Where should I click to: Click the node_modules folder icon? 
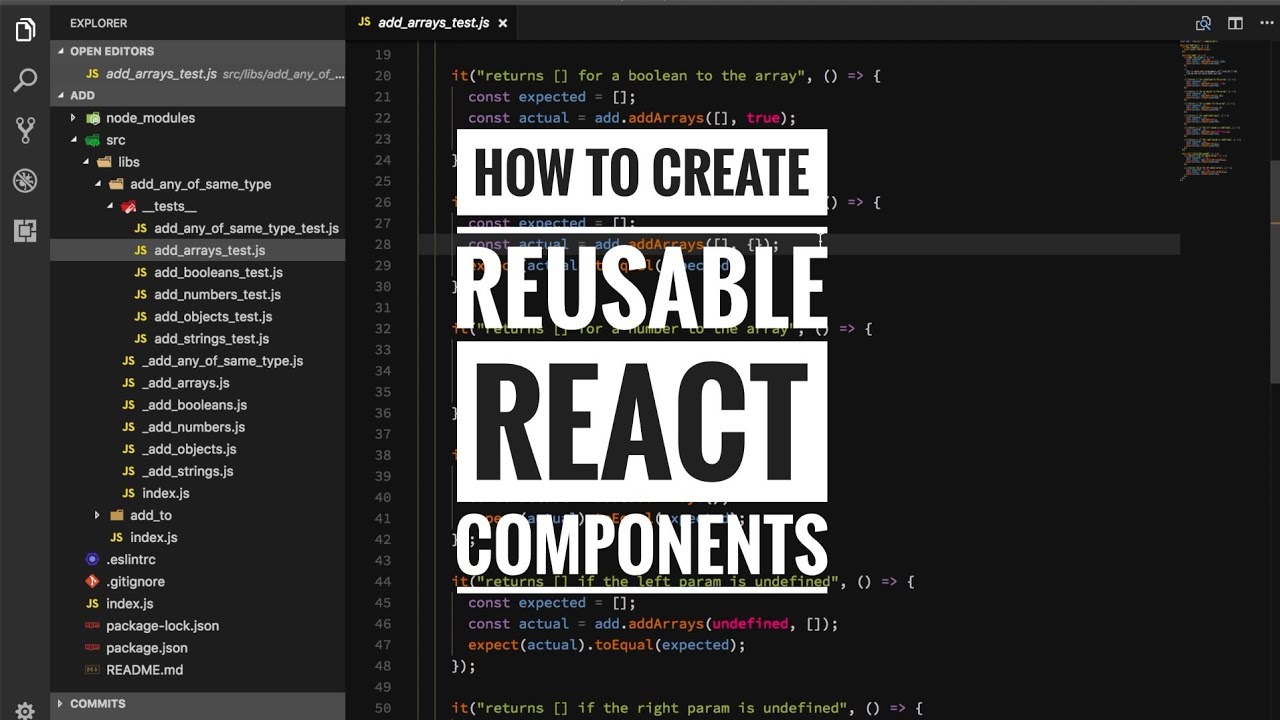click(x=93, y=118)
